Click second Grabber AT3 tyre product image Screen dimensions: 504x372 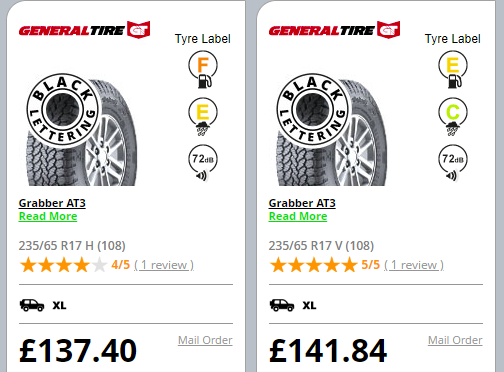[x=332, y=130]
